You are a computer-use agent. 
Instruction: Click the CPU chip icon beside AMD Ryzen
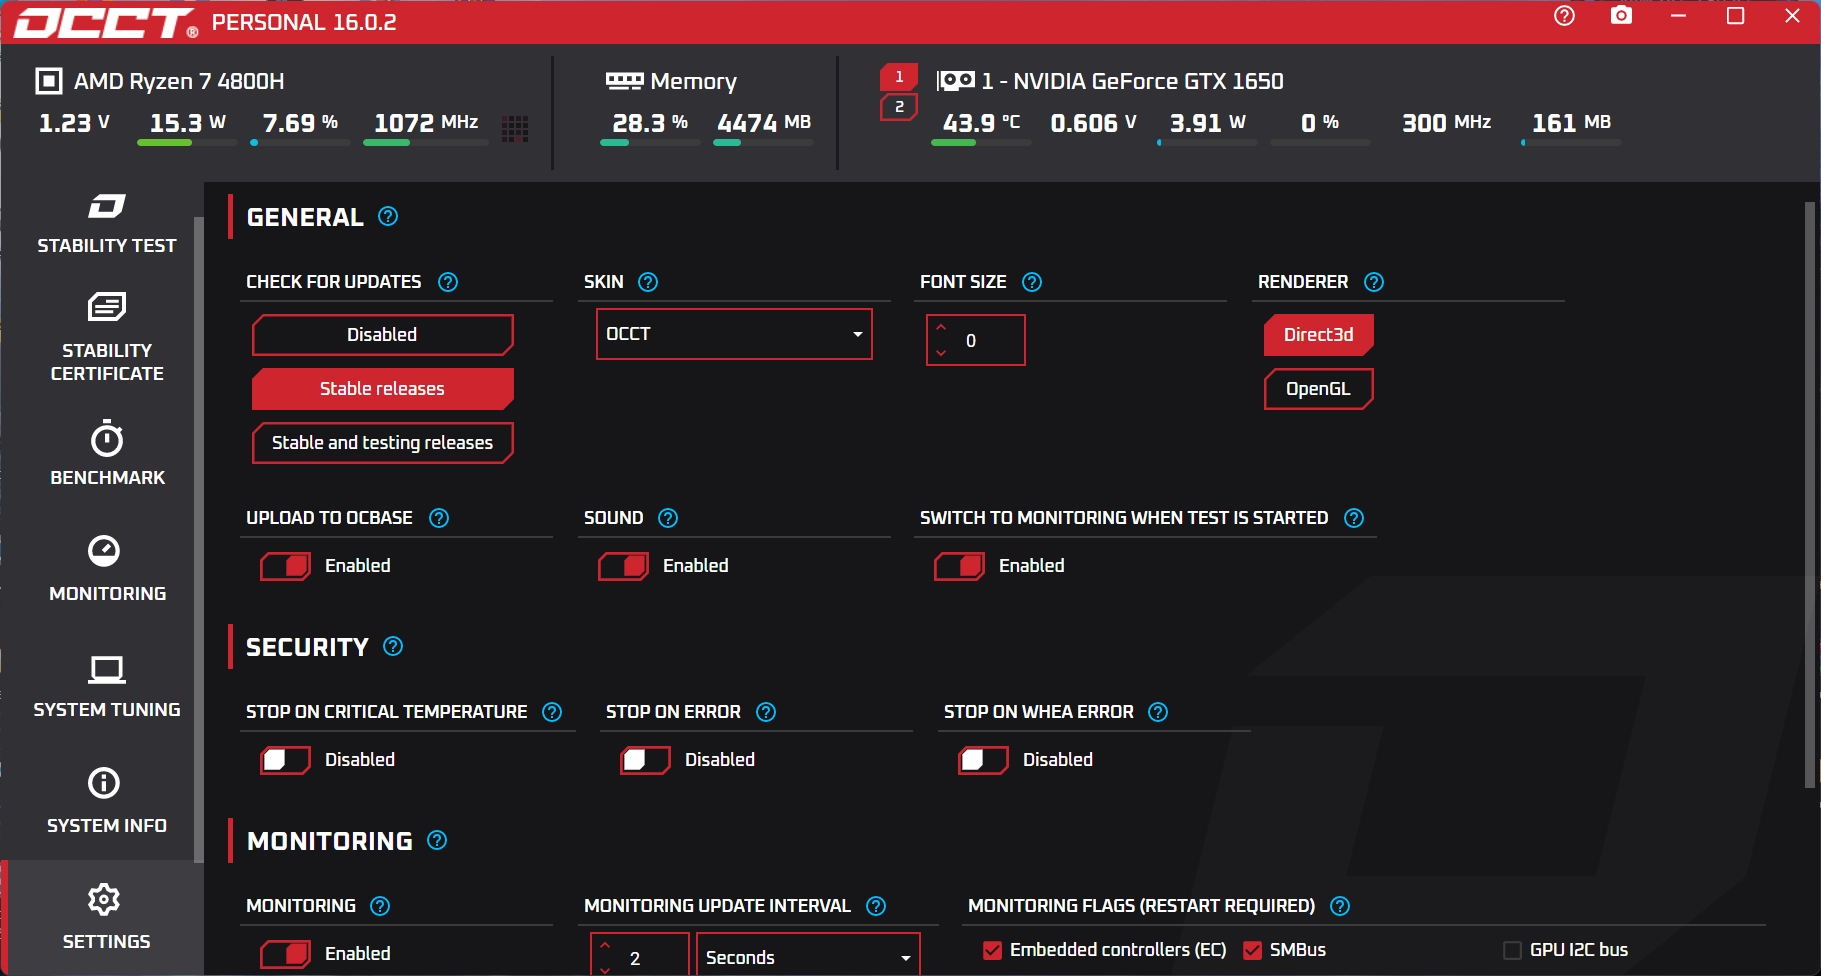coord(48,81)
